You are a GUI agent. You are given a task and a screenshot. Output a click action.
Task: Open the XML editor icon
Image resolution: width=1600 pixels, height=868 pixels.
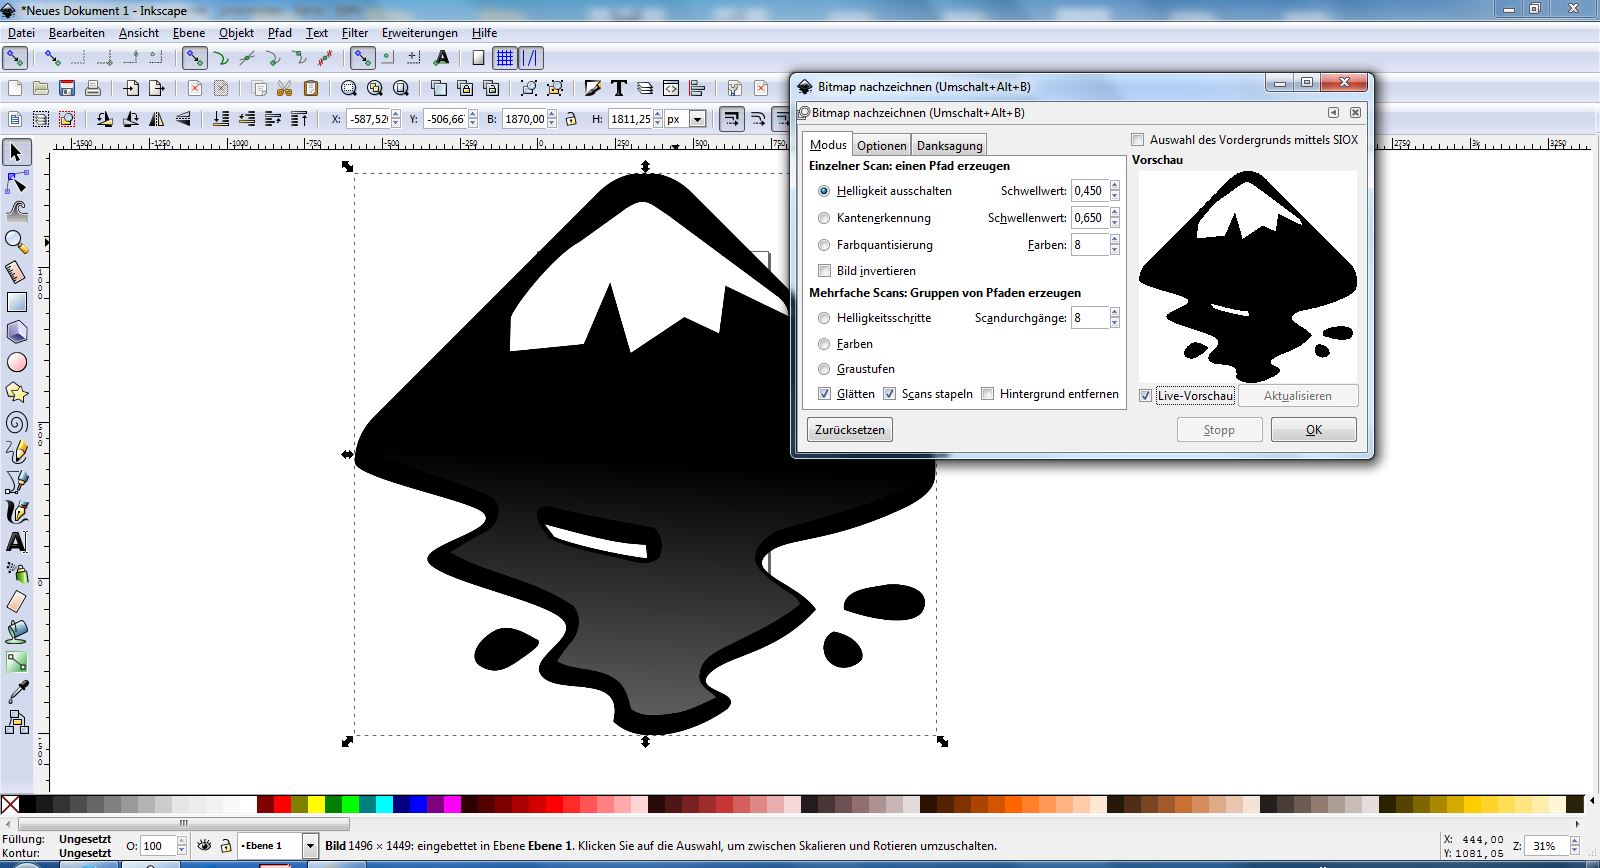[671, 88]
